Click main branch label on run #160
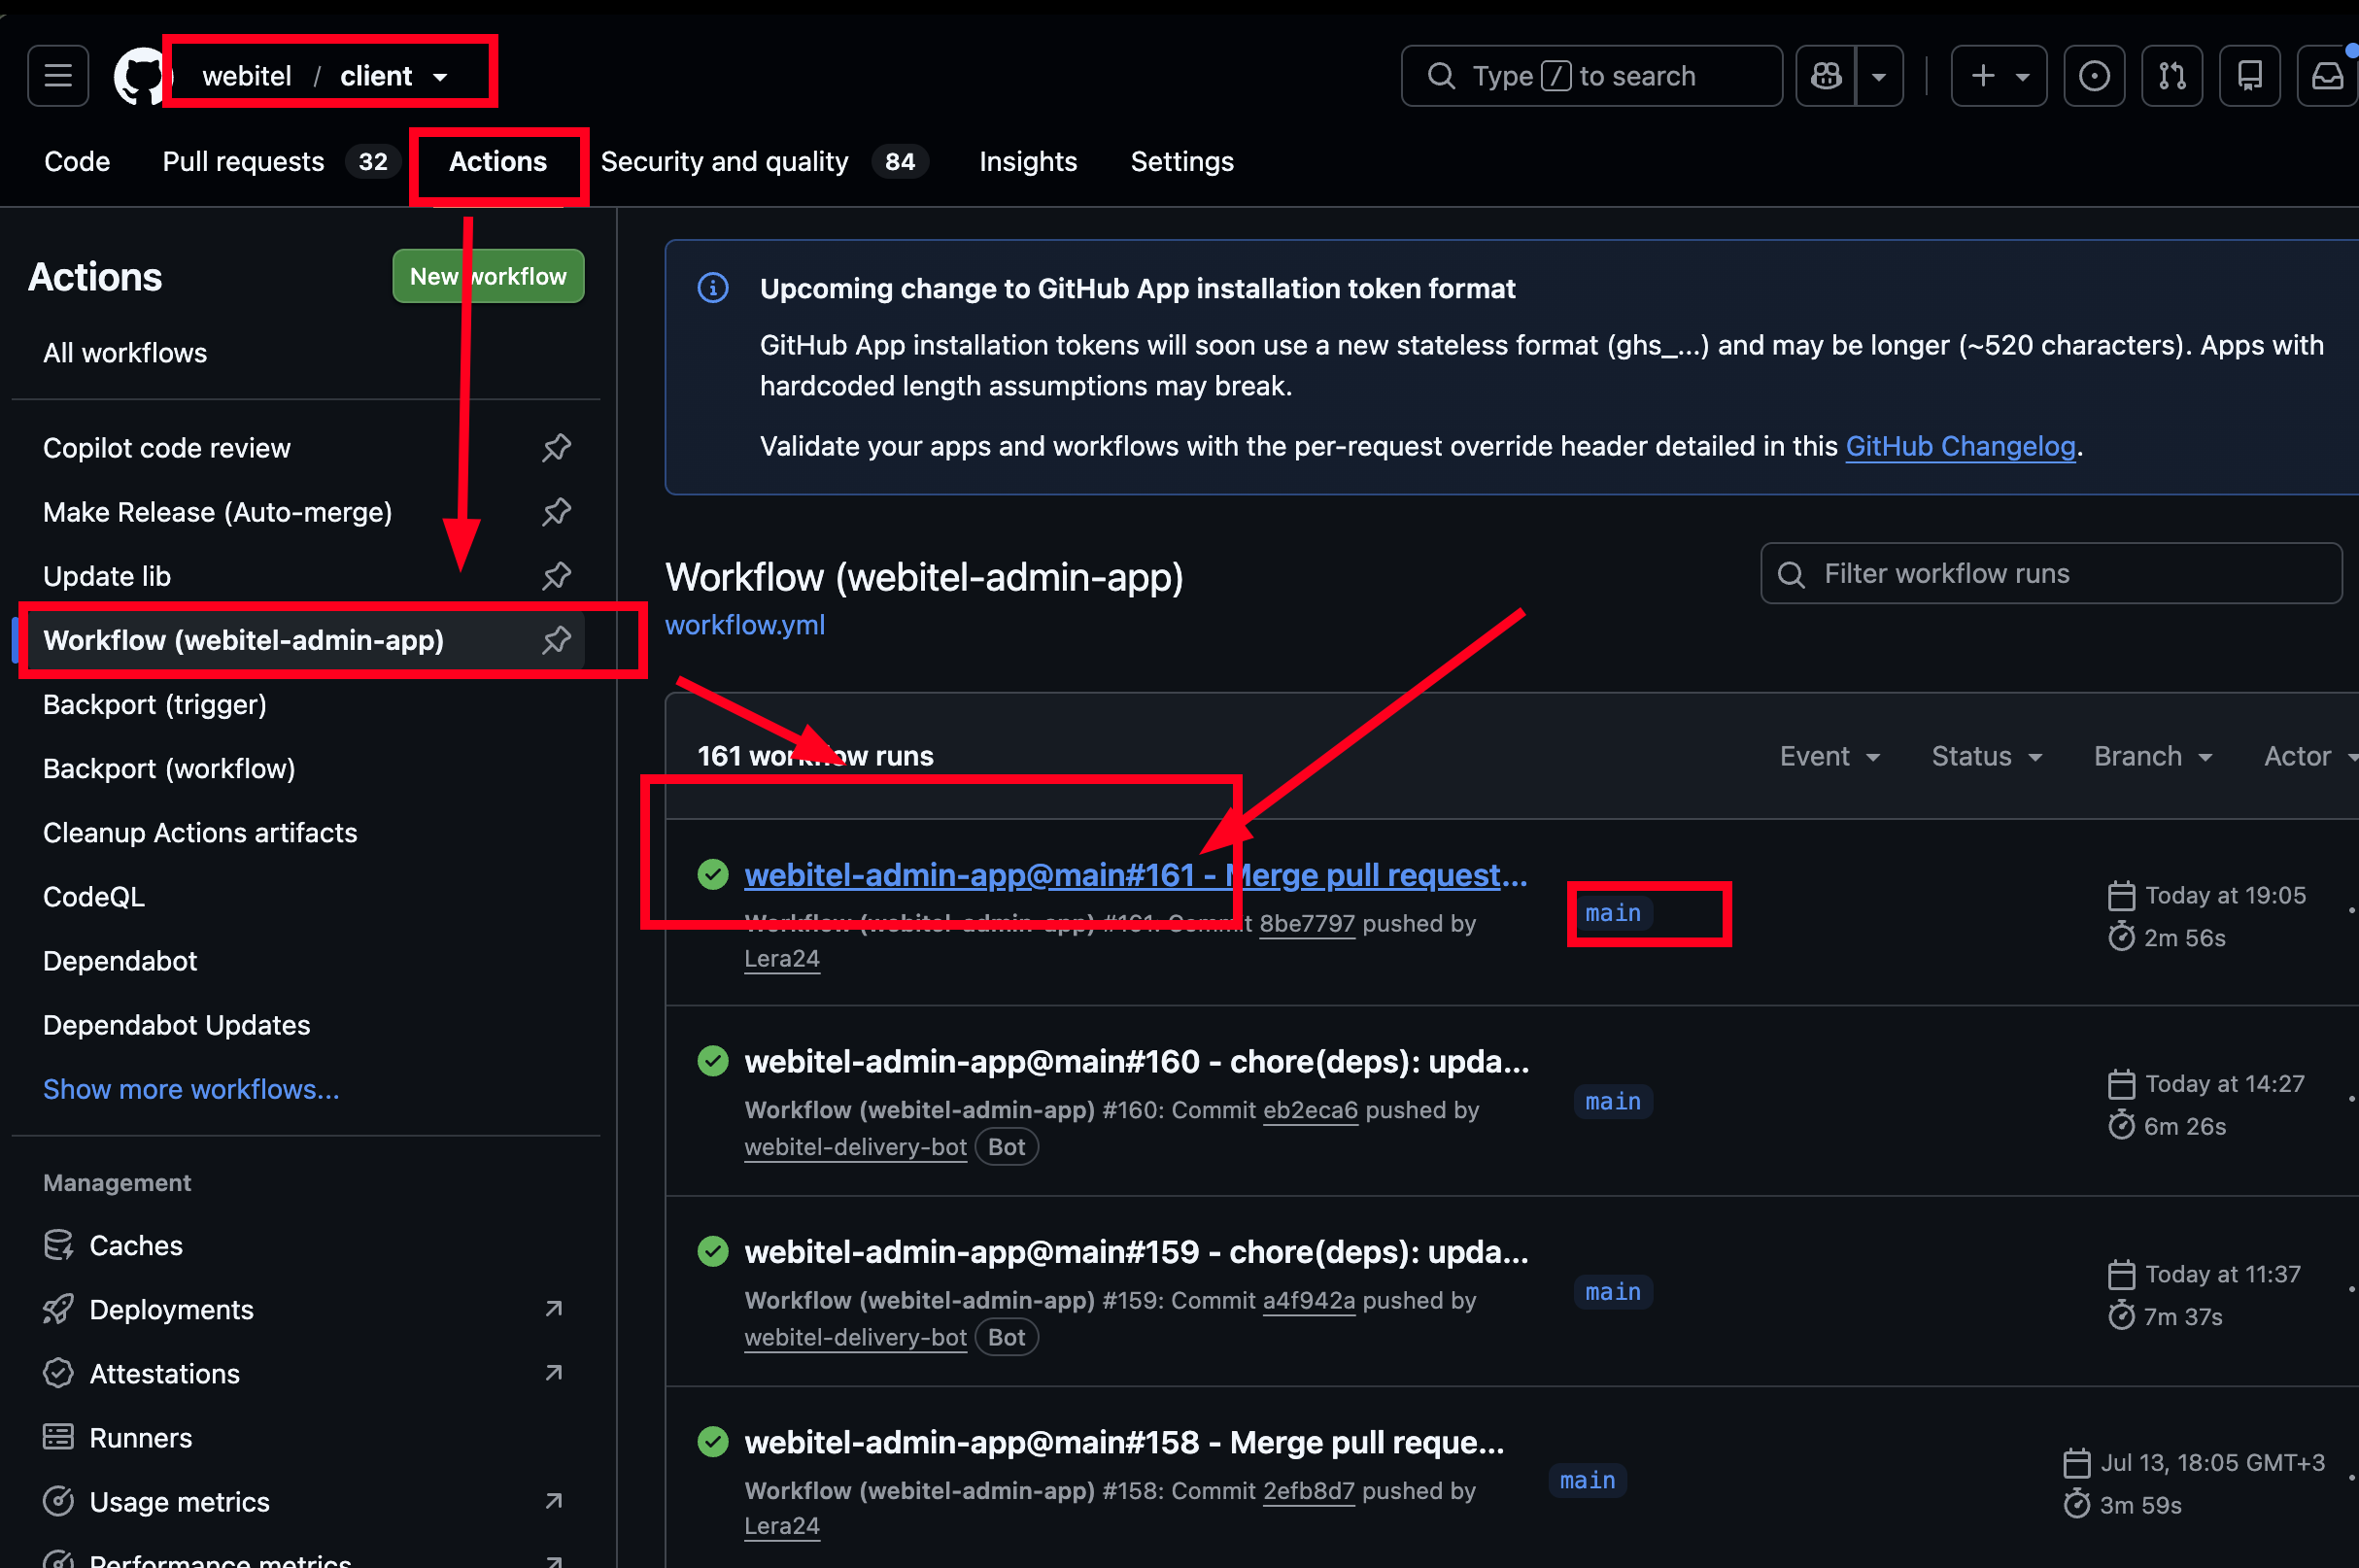2359x1568 pixels. click(1612, 1101)
